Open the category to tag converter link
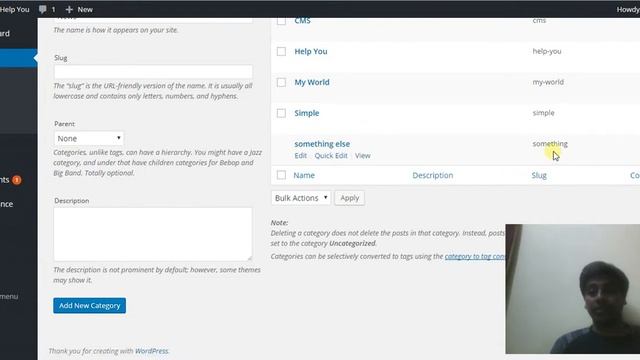This screenshot has height=360, width=640. pos(475,256)
